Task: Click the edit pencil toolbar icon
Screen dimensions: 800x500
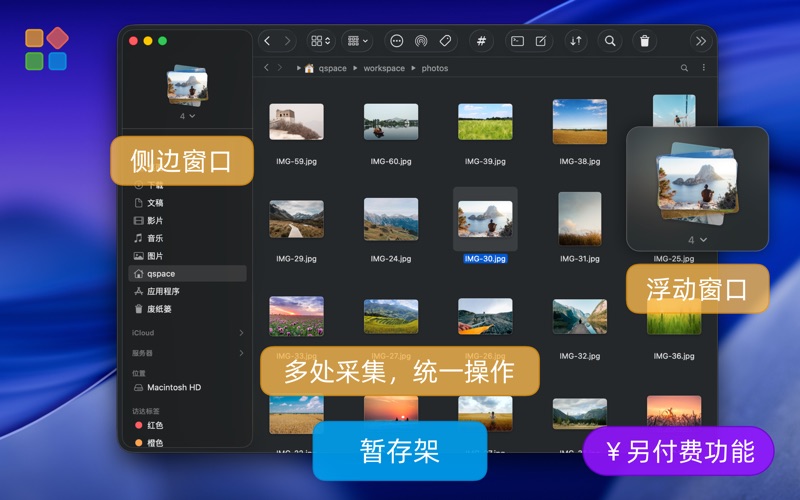Action: point(541,41)
